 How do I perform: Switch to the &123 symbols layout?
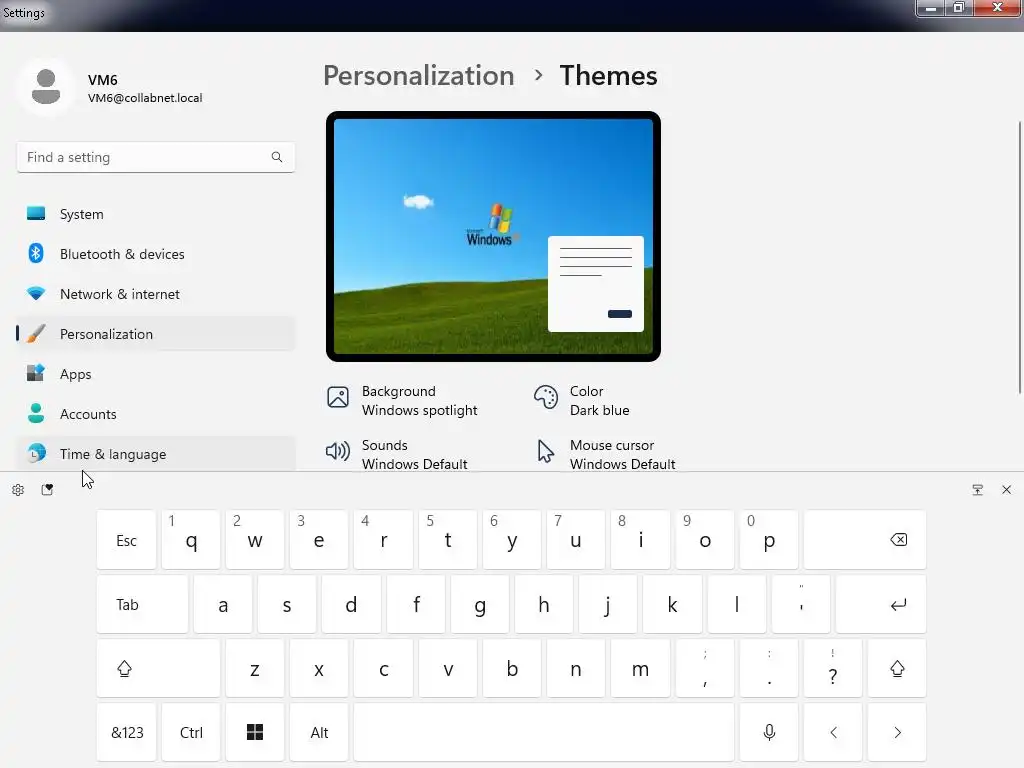tap(126, 732)
